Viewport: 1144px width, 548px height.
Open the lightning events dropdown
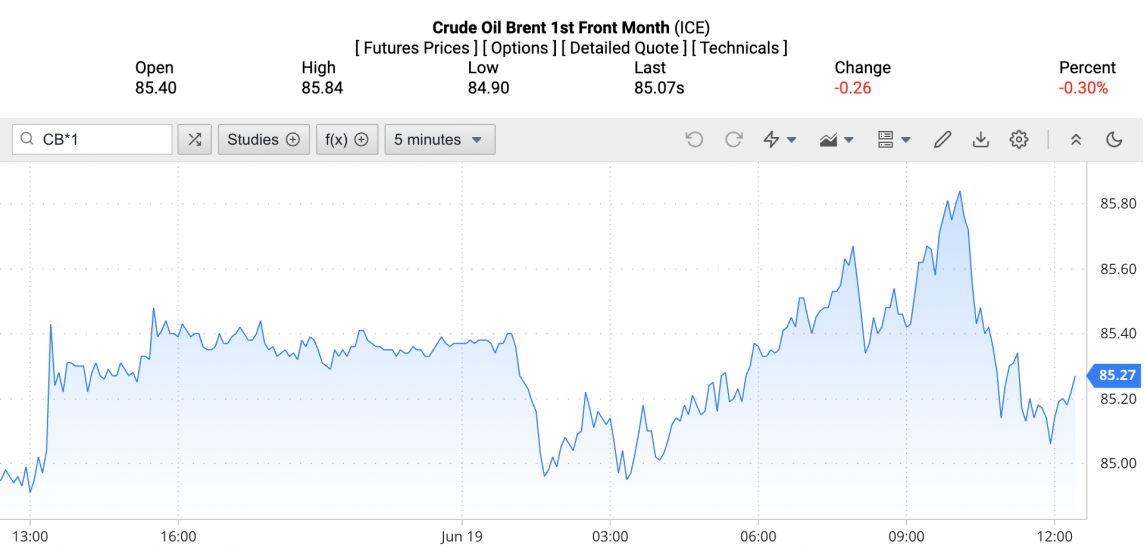point(780,140)
